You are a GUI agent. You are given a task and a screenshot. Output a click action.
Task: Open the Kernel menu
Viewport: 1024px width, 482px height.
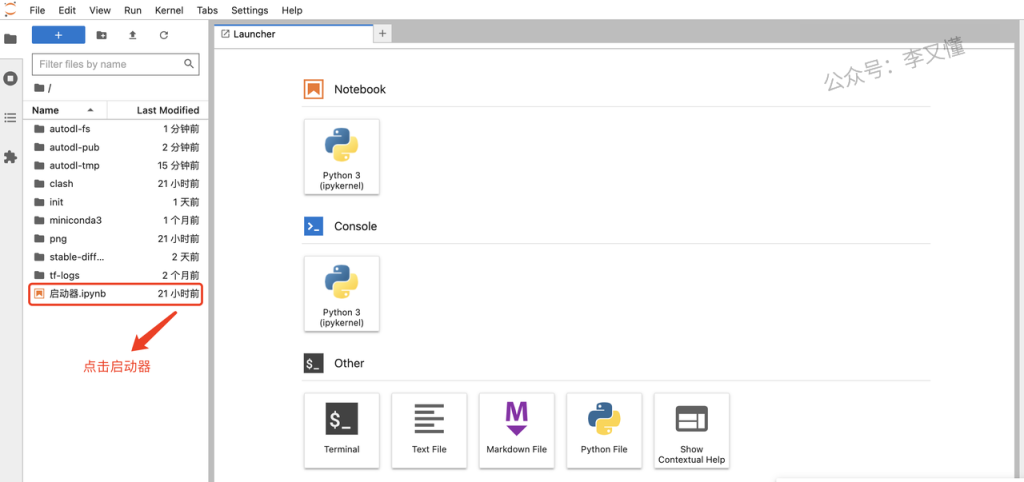point(168,10)
